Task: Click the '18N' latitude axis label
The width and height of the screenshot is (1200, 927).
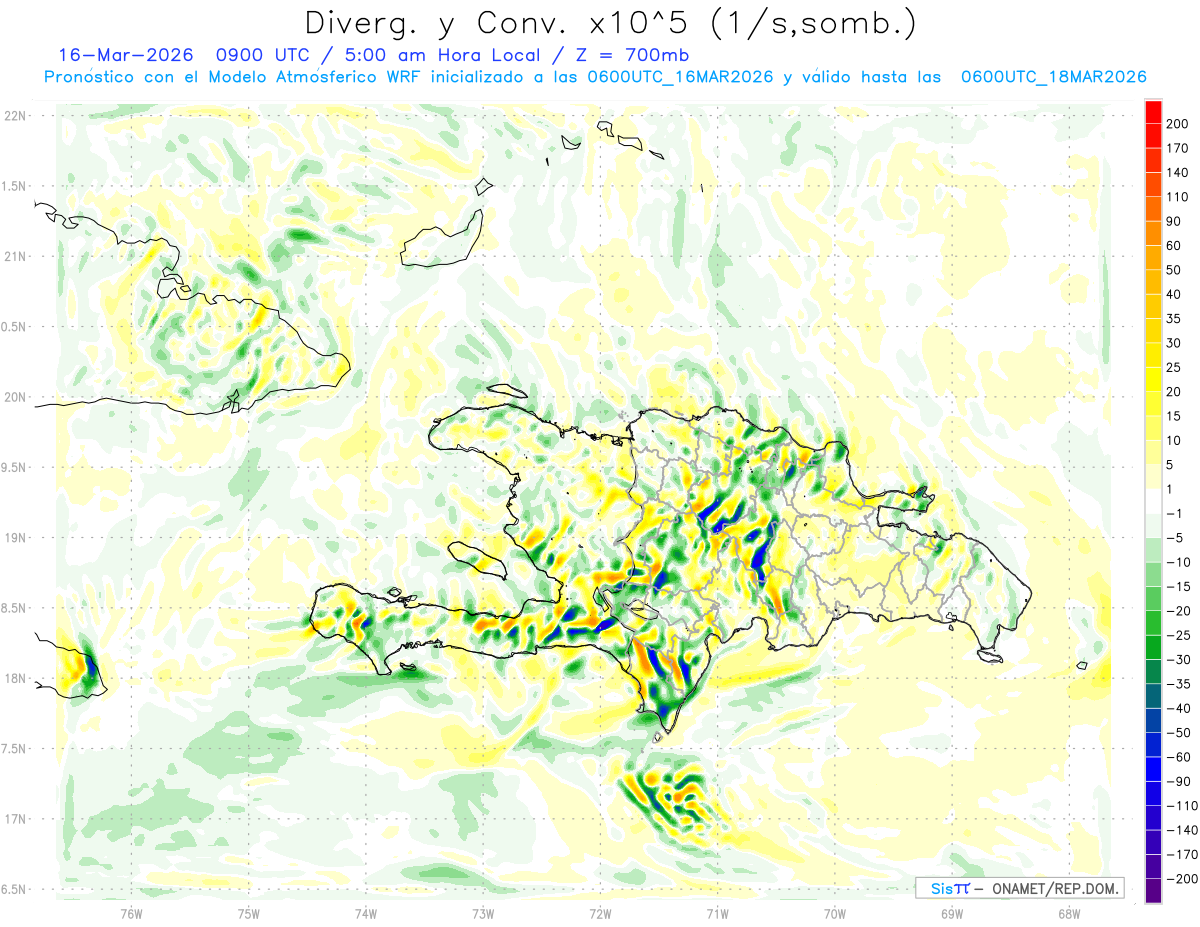Action: 14,678
